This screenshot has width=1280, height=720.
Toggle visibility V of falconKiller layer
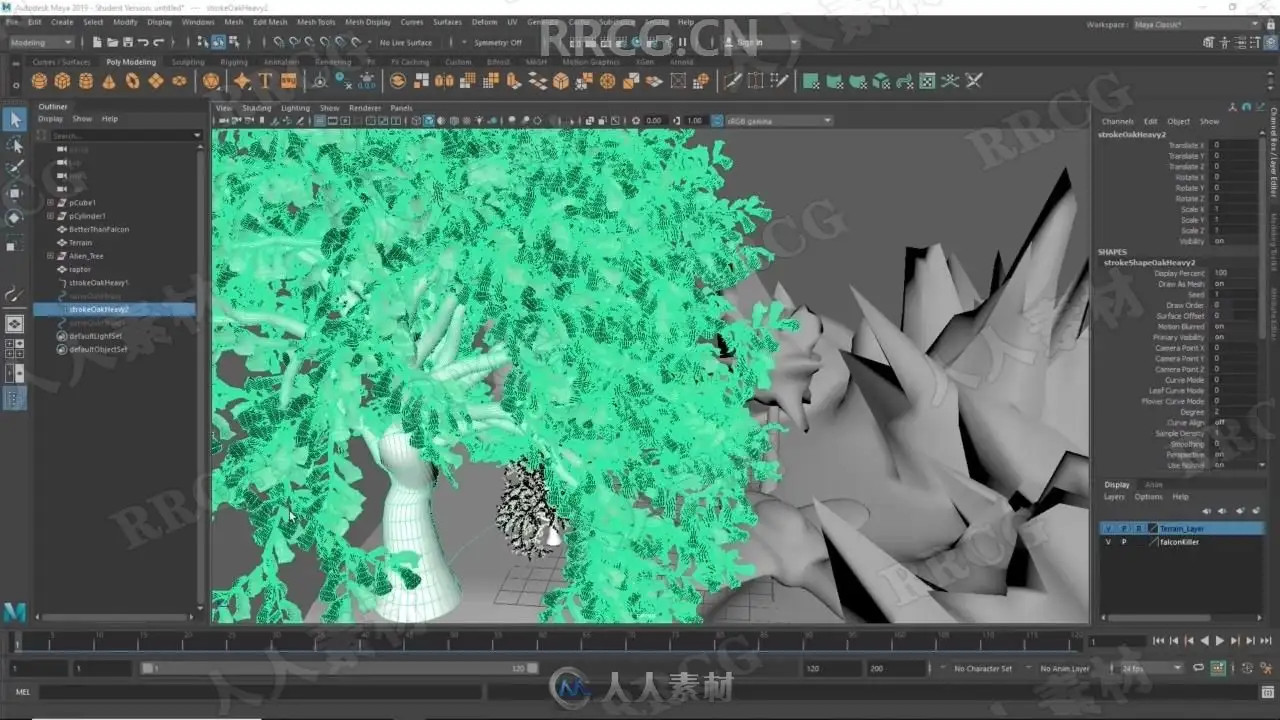(x=1107, y=542)
